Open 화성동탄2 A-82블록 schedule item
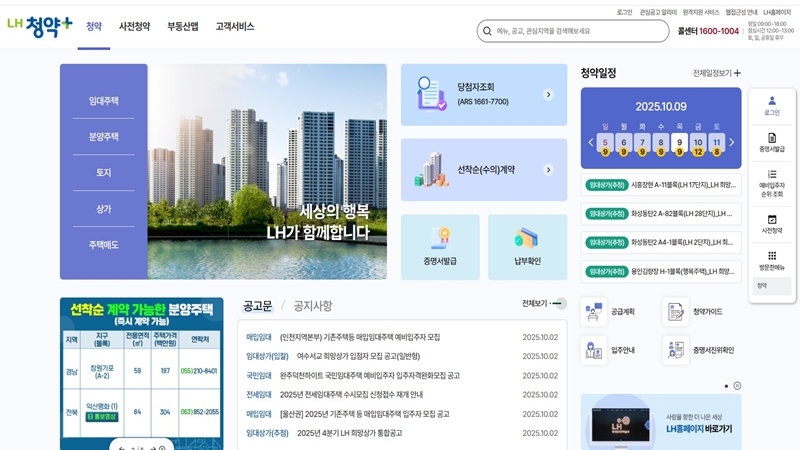Screen dimensions: 800x450 click(661, 214)
